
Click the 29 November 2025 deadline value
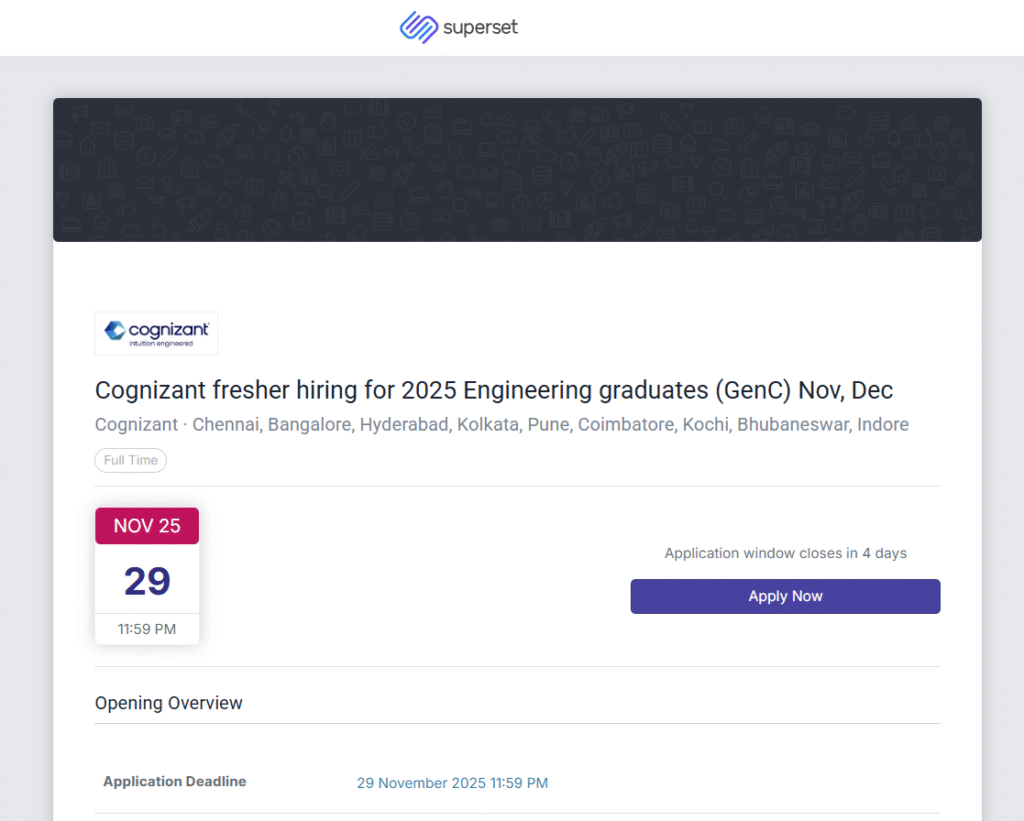tap(452, 783)
